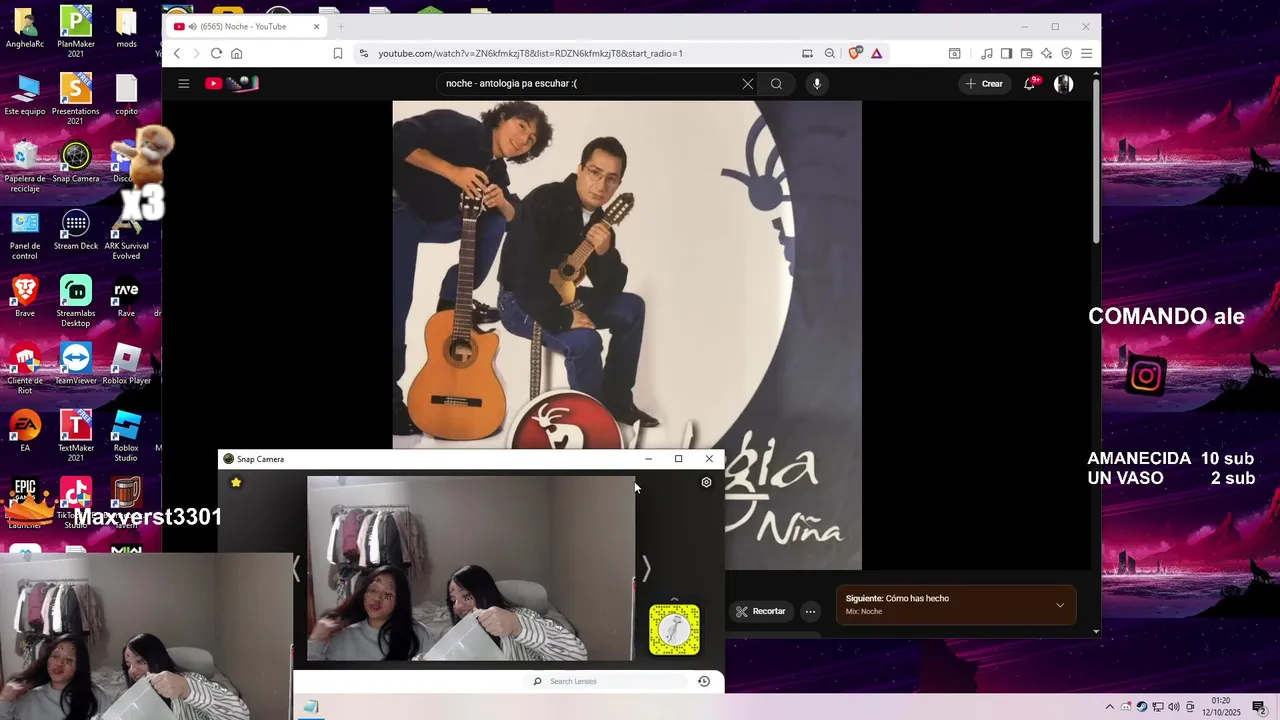
Task: Mute the tab via its speaker icon
Action: pyautogui.click(x=192, y=27)
